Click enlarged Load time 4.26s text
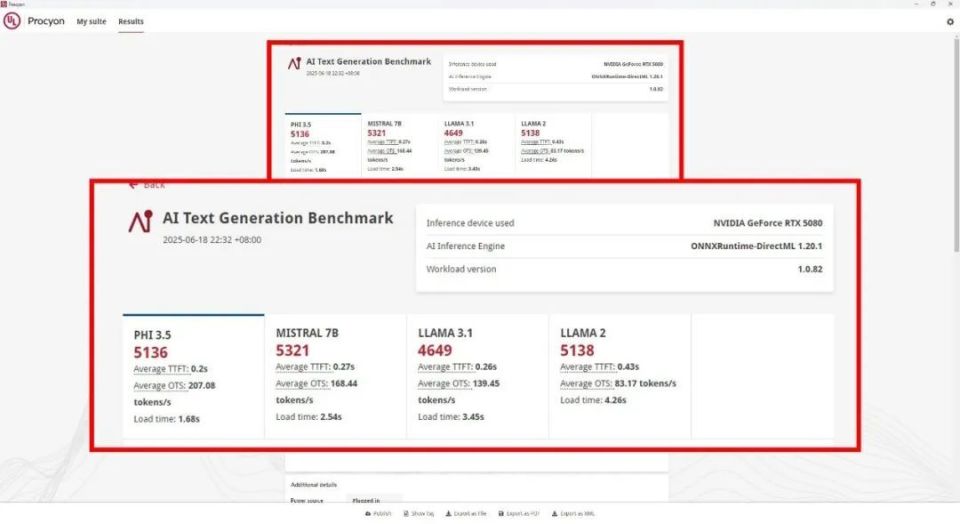This screenshot has width=960, height=524. tap(593, 400)
